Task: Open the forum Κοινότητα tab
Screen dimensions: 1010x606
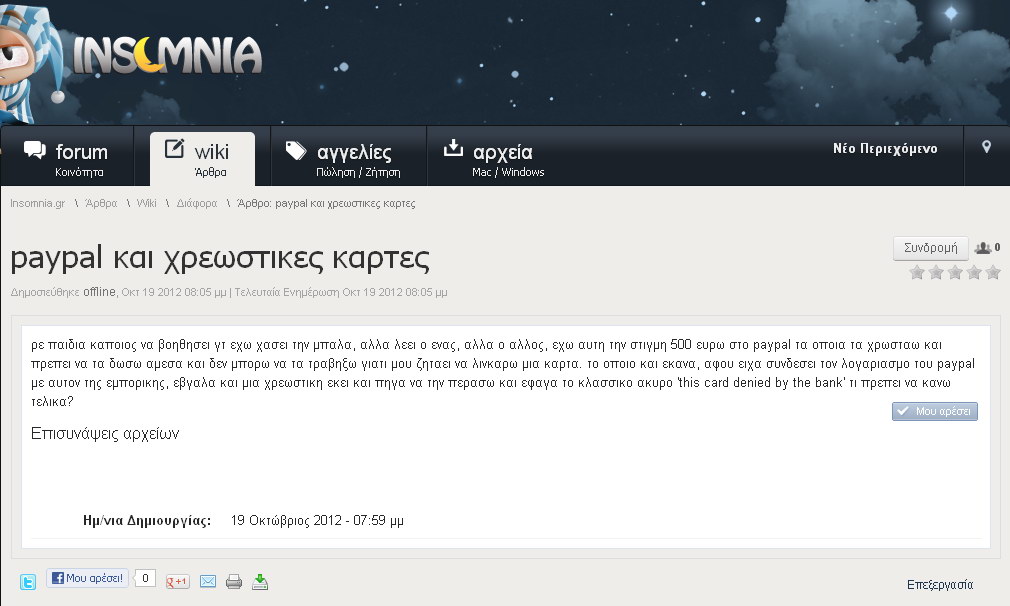Action: pyautogui.click(x=66, y=159)
